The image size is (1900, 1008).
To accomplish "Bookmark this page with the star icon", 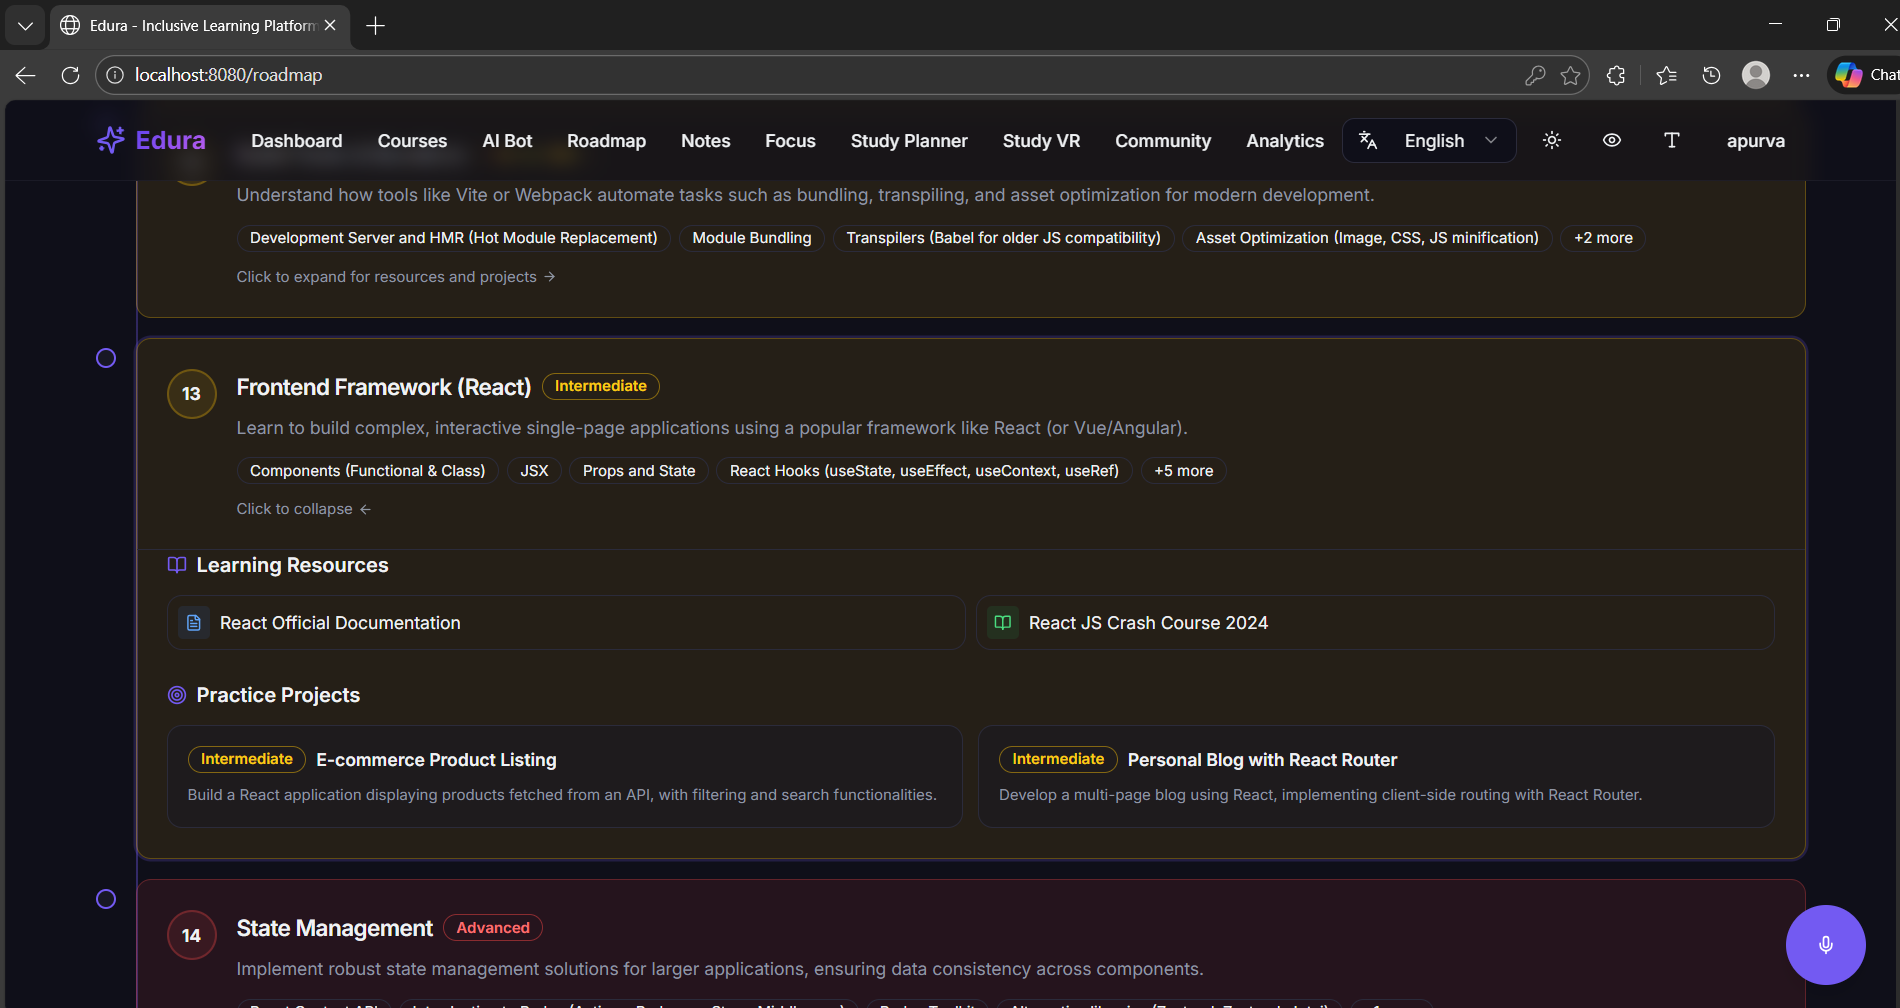I will pyautogui.click(x=1571, y=75).
